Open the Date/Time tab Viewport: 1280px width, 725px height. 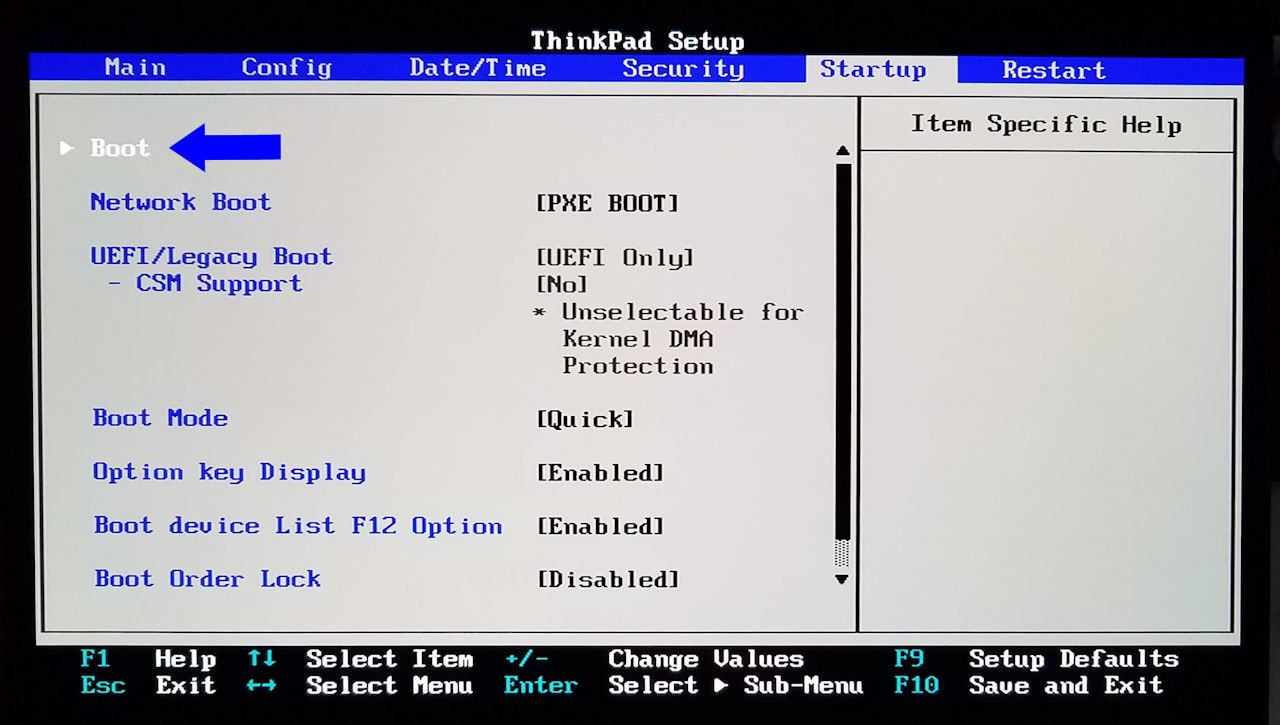point(477,68)
